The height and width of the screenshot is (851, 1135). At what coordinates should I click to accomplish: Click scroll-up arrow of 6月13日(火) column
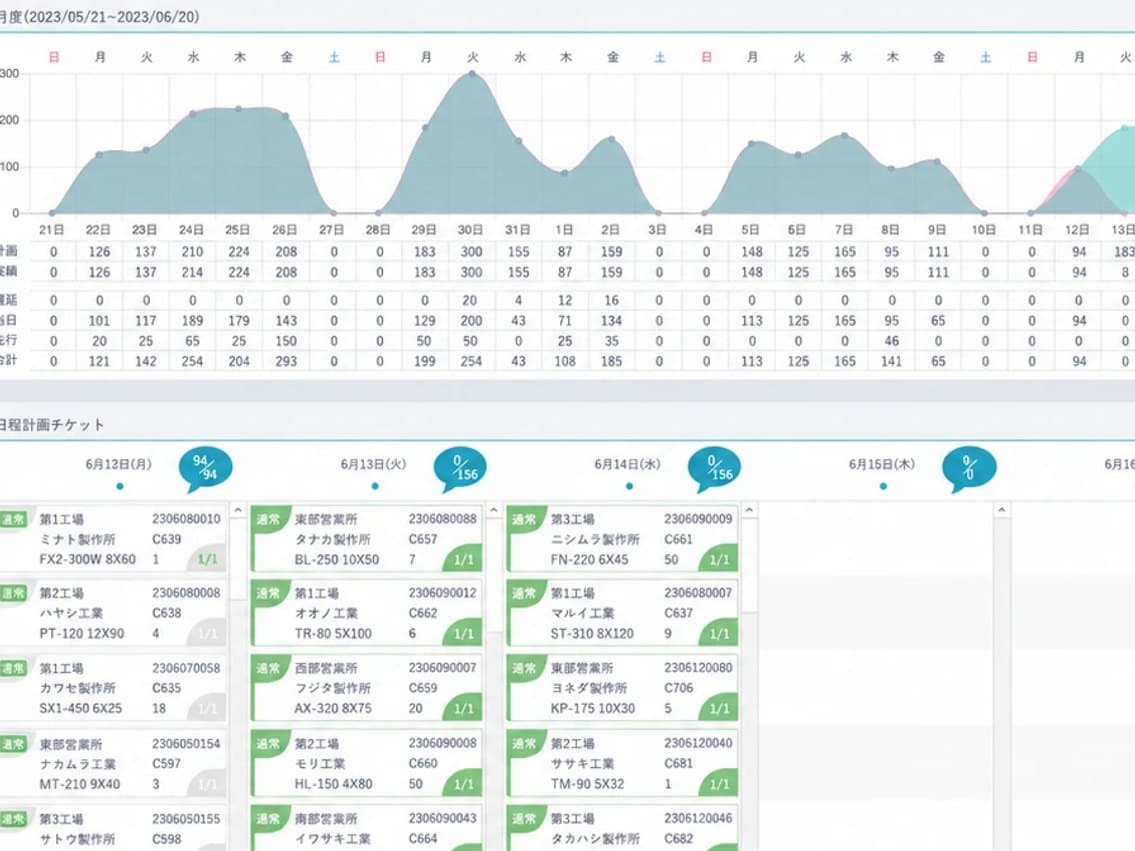coord(494,511)
